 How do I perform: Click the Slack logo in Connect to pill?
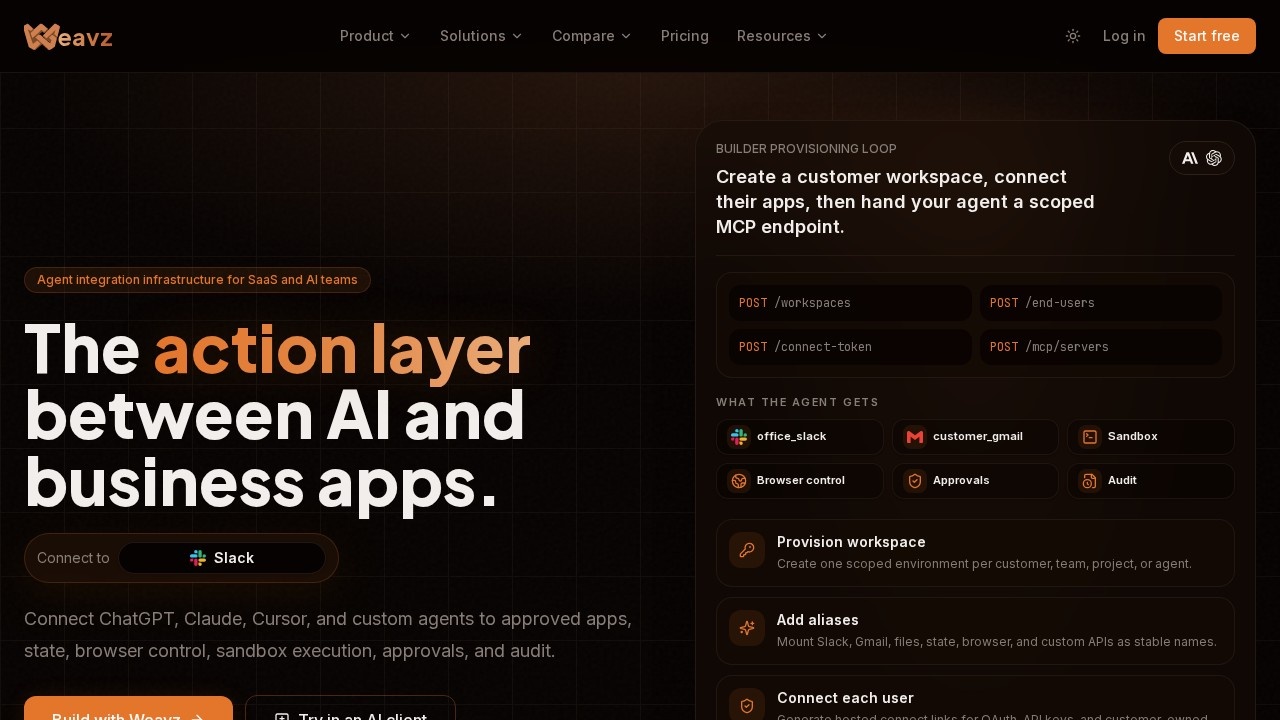point(198,558)
